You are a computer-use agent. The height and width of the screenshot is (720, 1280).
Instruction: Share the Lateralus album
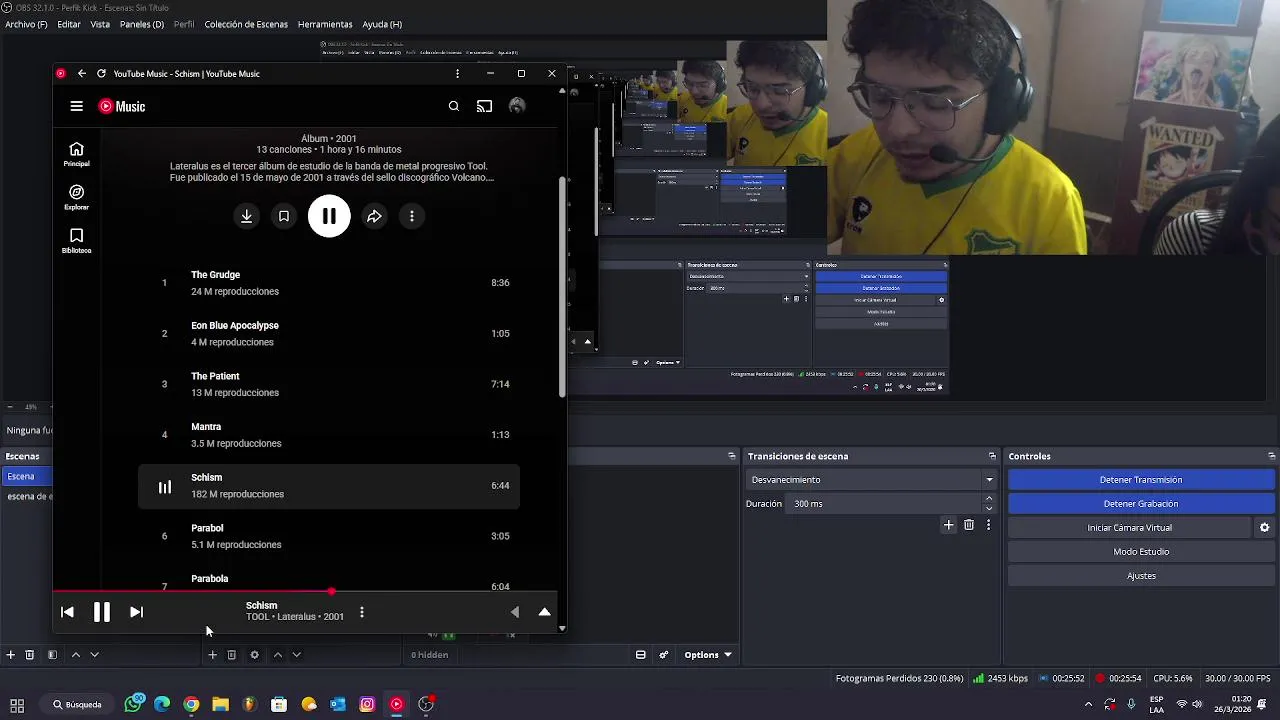374,216
